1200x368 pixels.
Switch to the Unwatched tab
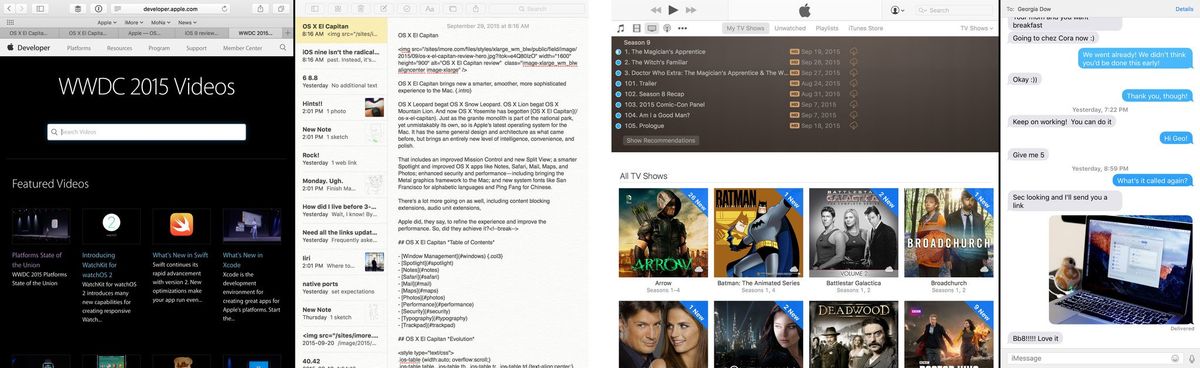(790, 28)
